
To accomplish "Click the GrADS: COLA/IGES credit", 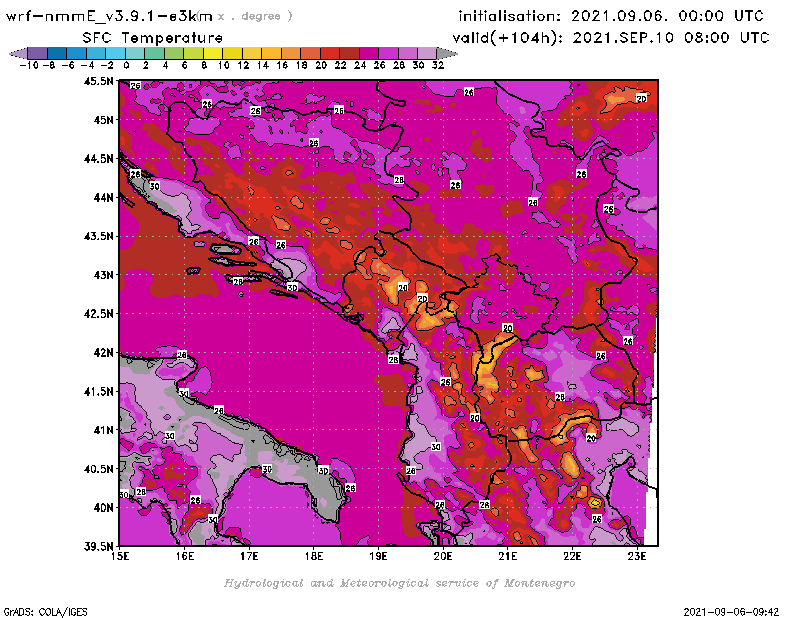I will click(x=45, y=612).
